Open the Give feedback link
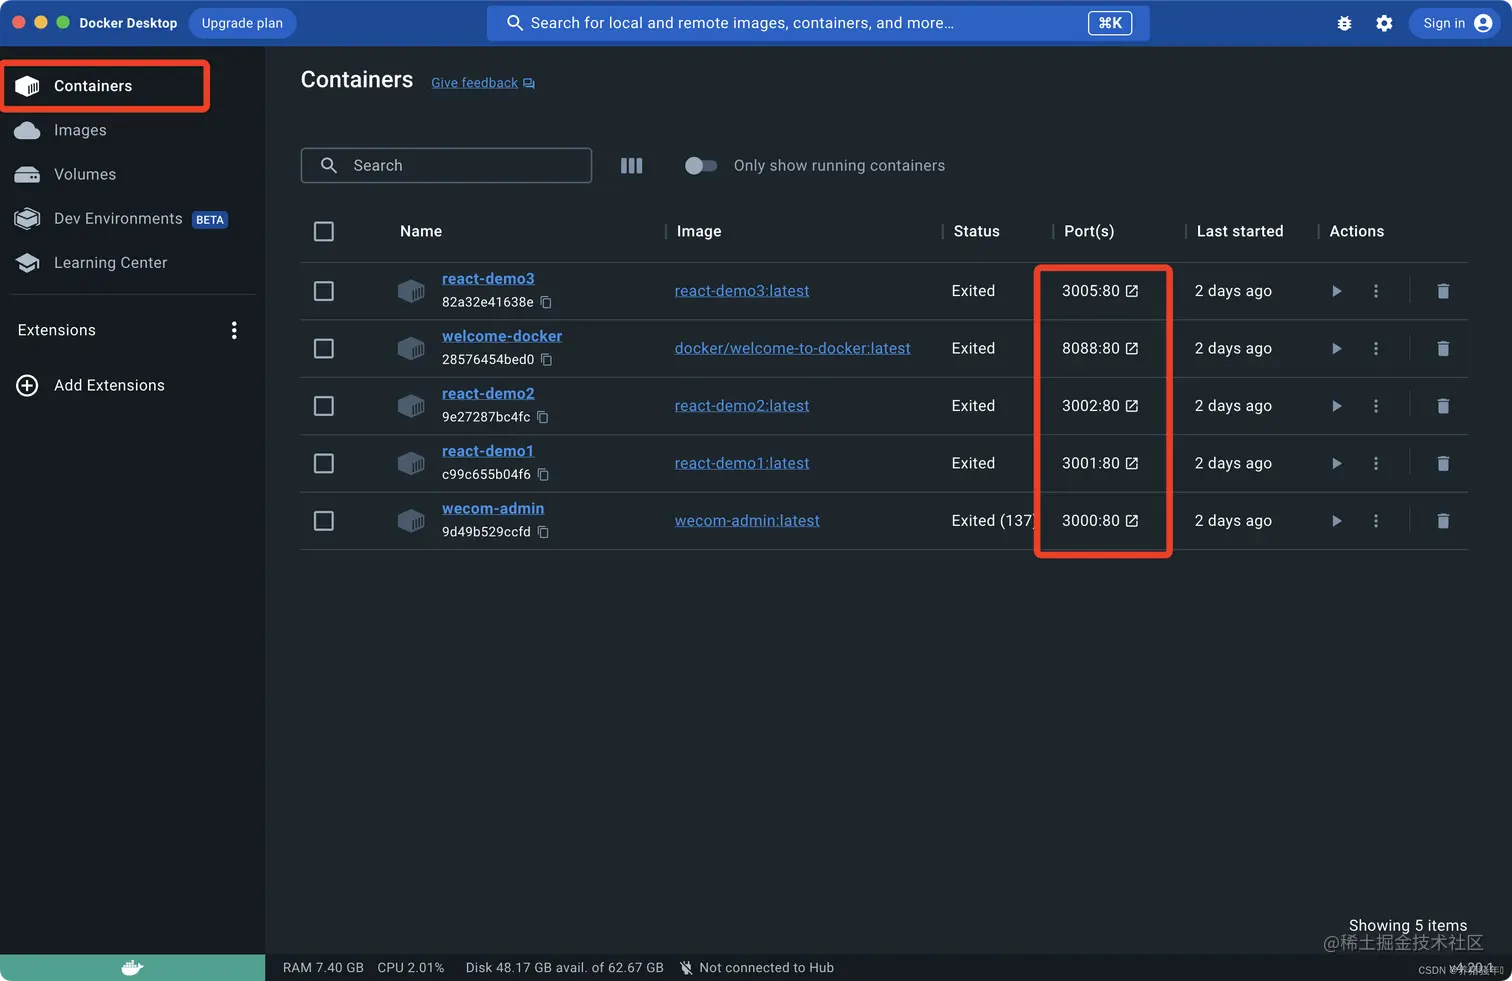 click(483, 83)
